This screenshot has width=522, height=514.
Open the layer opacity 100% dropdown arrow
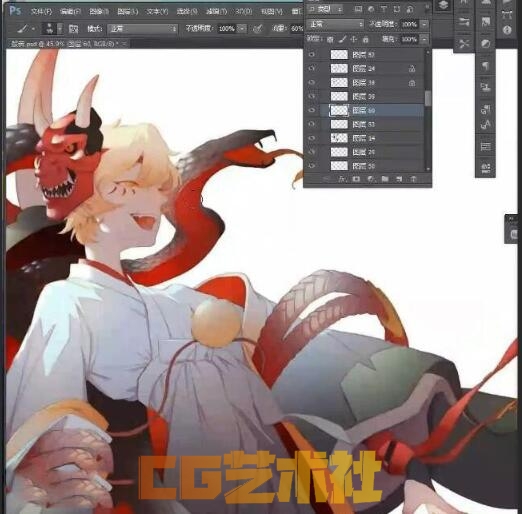[424, 24]
